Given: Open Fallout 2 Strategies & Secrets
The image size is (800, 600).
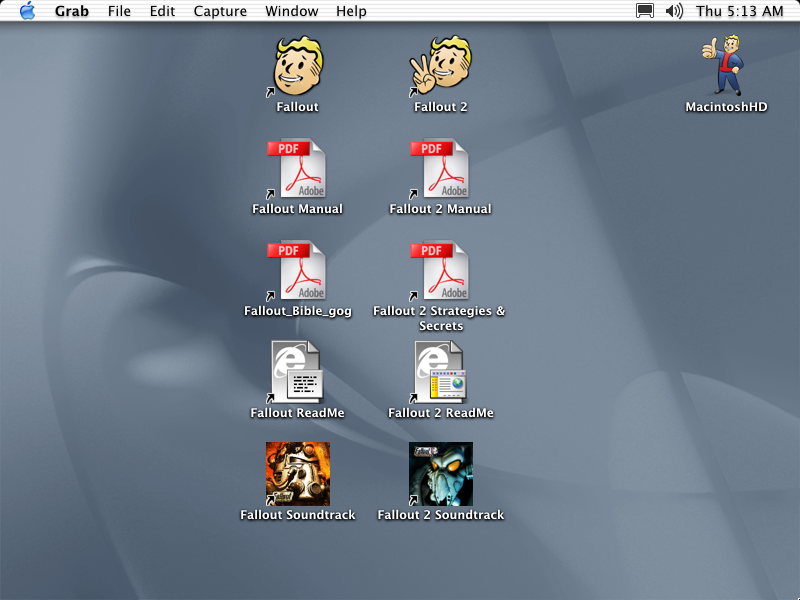Looking at the screenshot, I should [x=440, y=270].
